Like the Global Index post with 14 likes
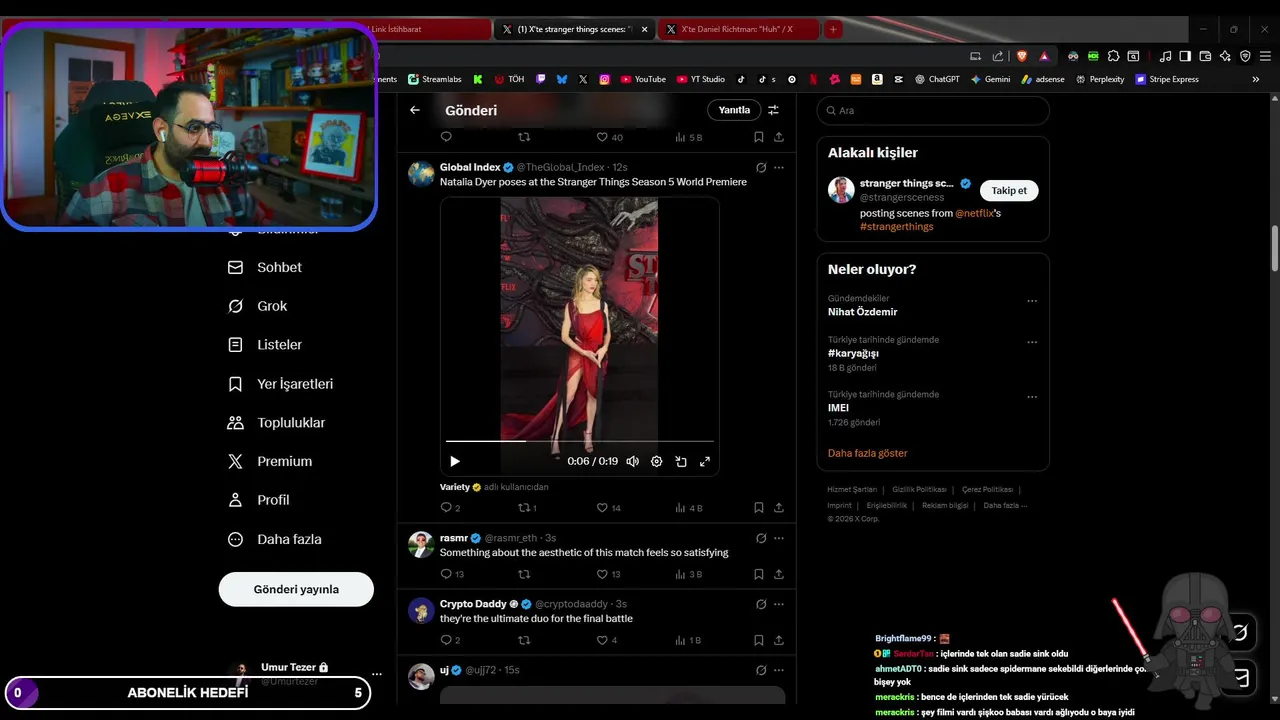 pos(602,507)
